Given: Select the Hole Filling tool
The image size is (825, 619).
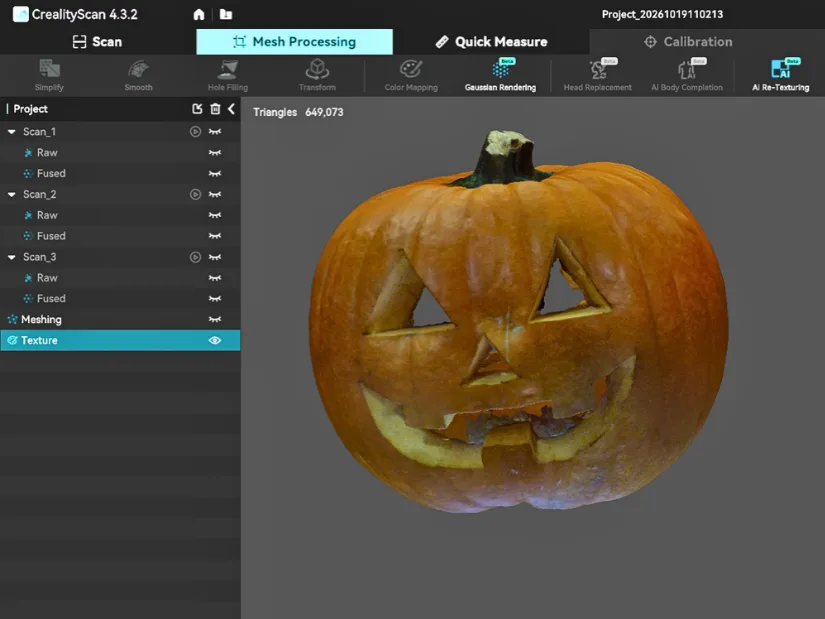Looking at the screenshot, I should [x=227, y=75].
